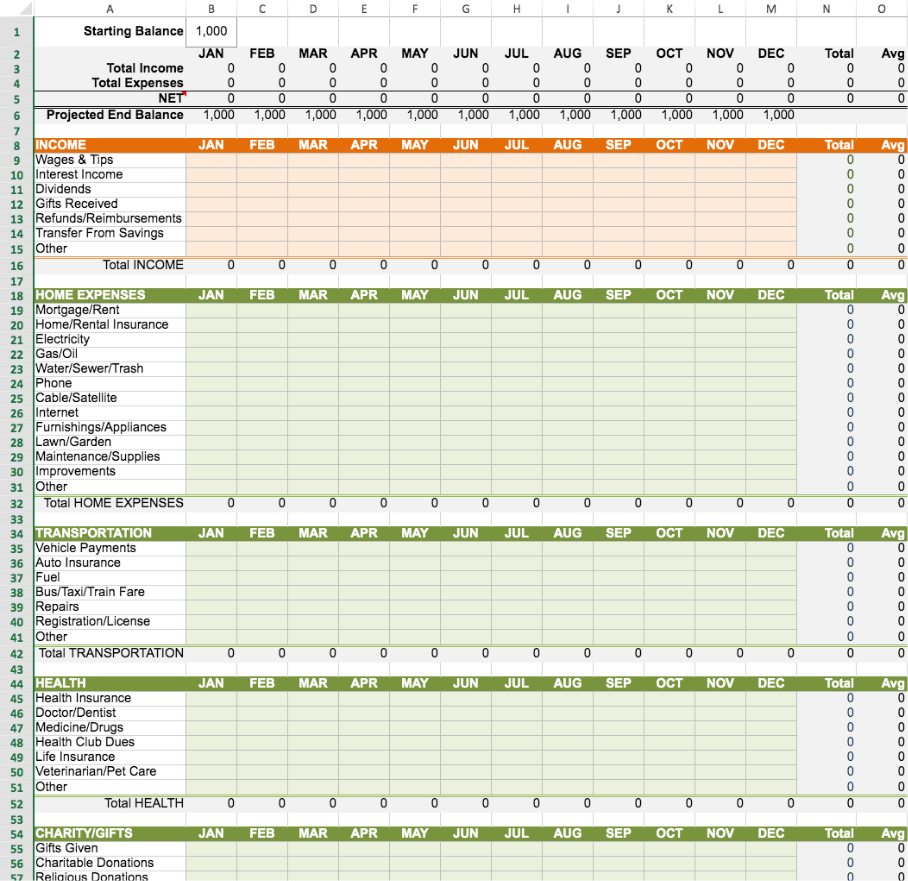Click the Bus/Taxi/Train Fare row label
The width and height of the screenshot is (908, 881).
pos(90,592)
